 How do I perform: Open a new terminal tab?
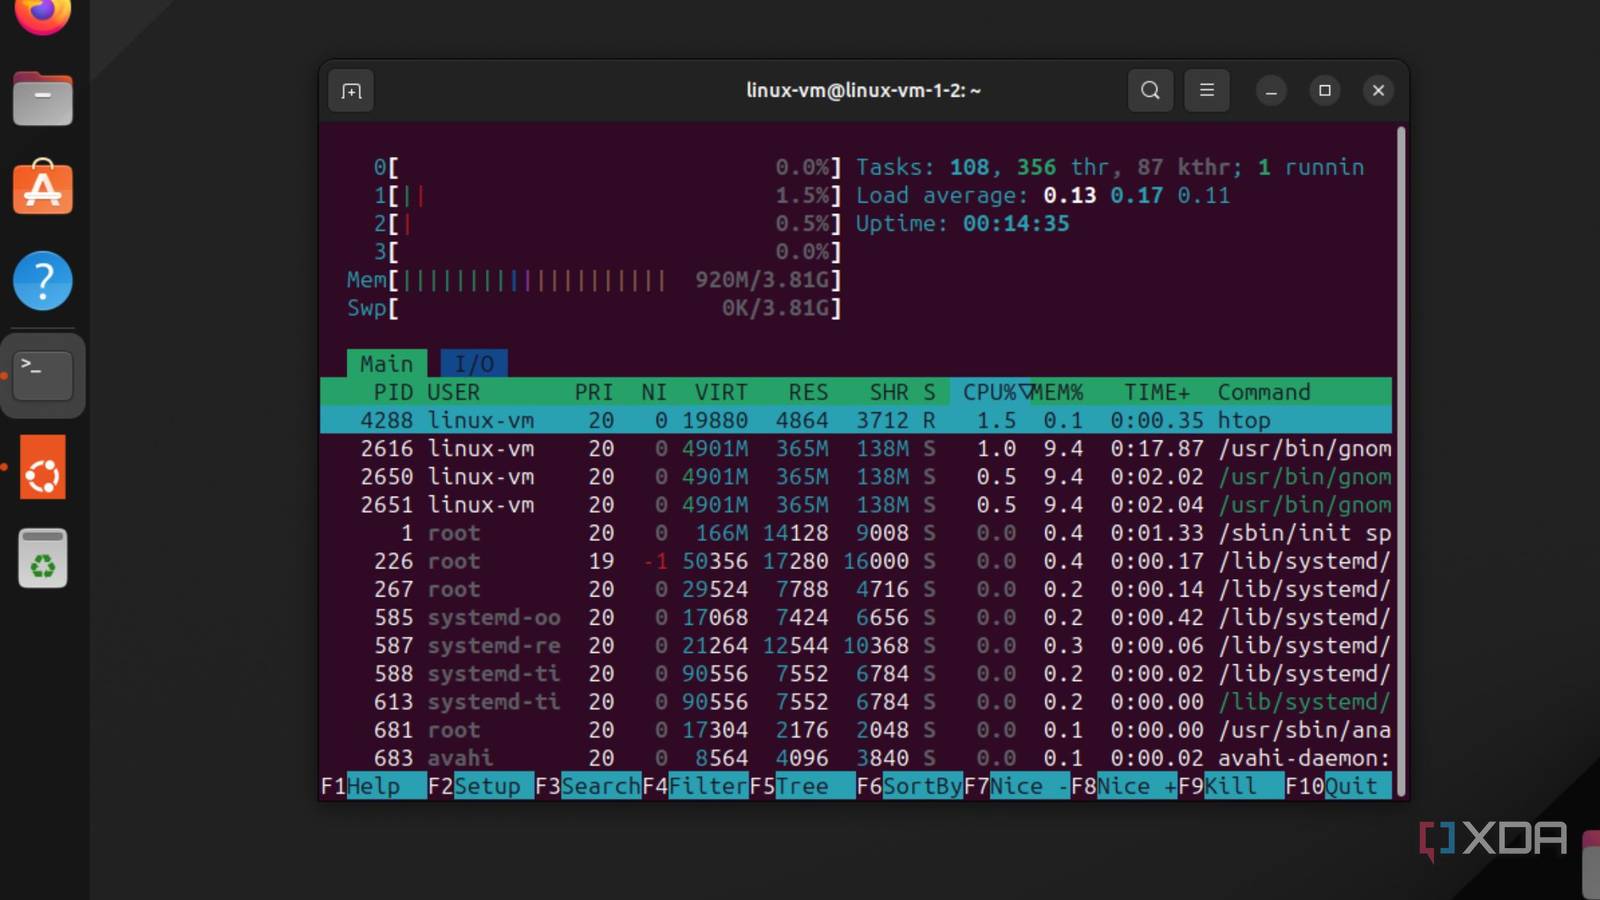click(351, 91)
